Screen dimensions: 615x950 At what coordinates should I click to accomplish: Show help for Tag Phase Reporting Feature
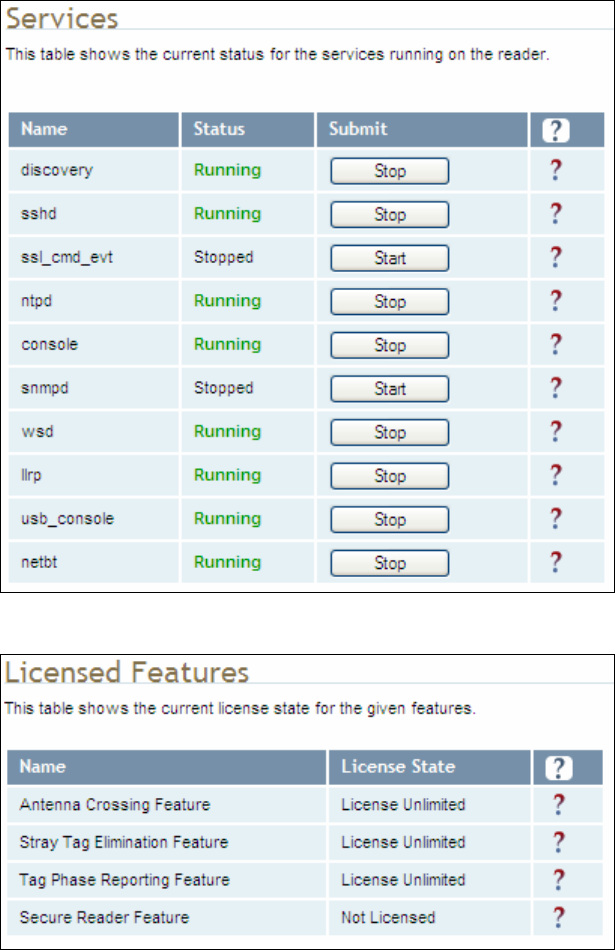tap(559, 880)
